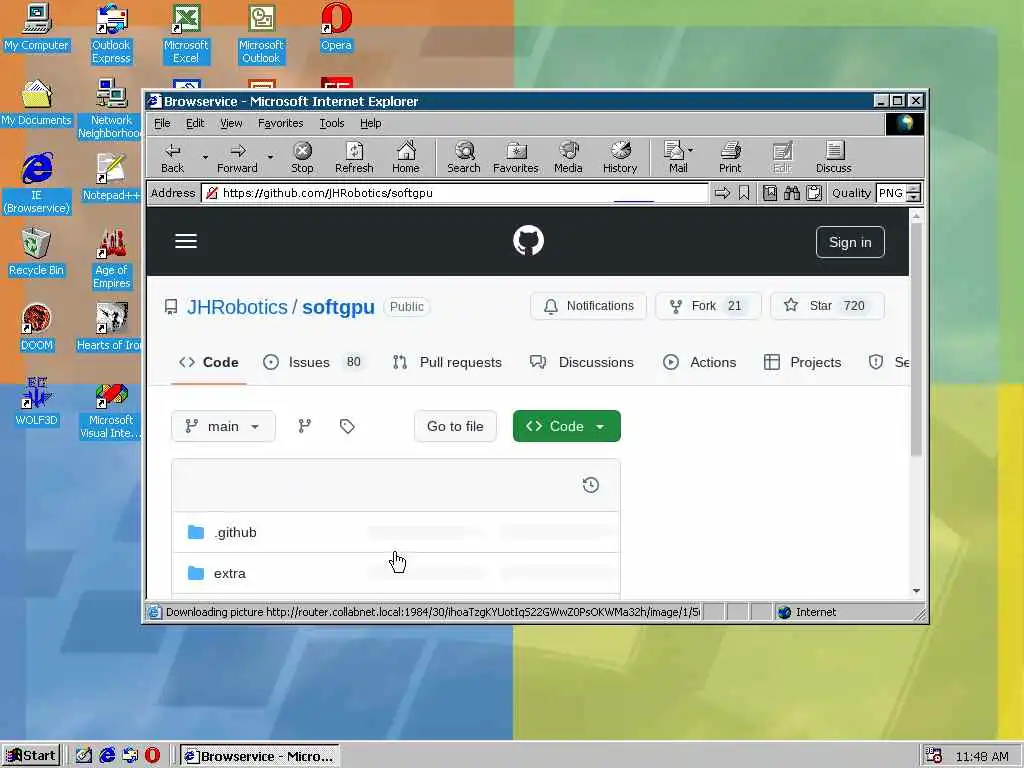Open the Search toolbar button
Viewport: 1024px width, 768px height.
[x=464, y=158]
